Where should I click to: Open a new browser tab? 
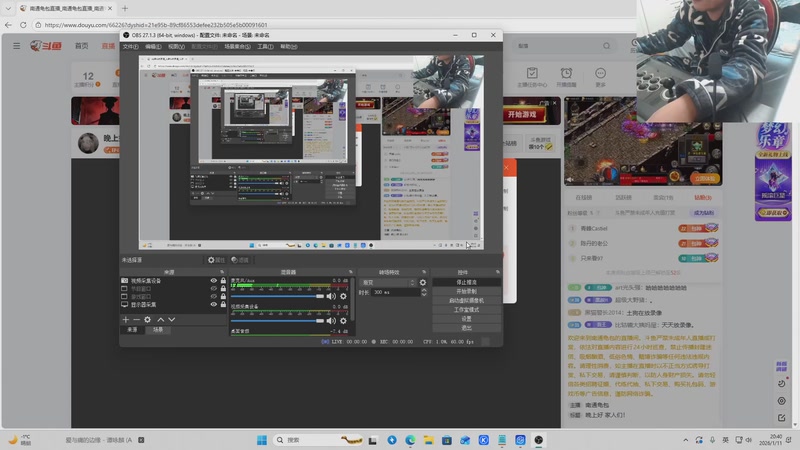125,8
